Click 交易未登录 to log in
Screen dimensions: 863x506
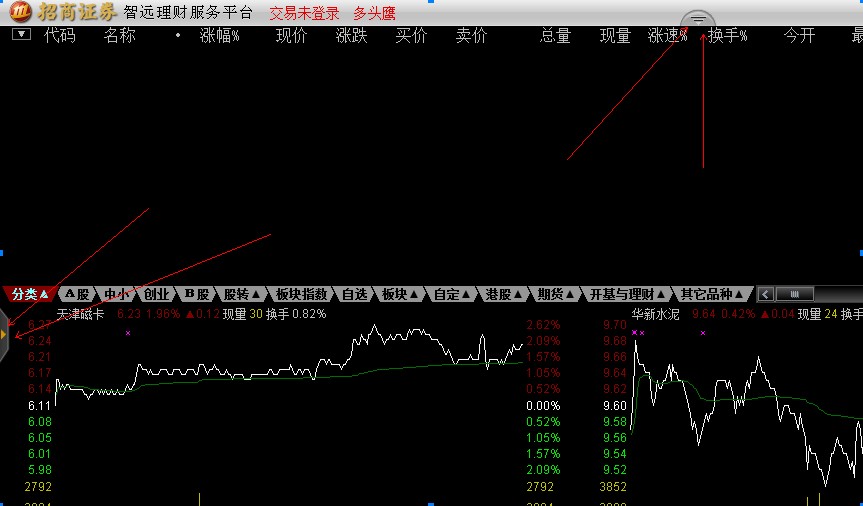click(304, 13)
